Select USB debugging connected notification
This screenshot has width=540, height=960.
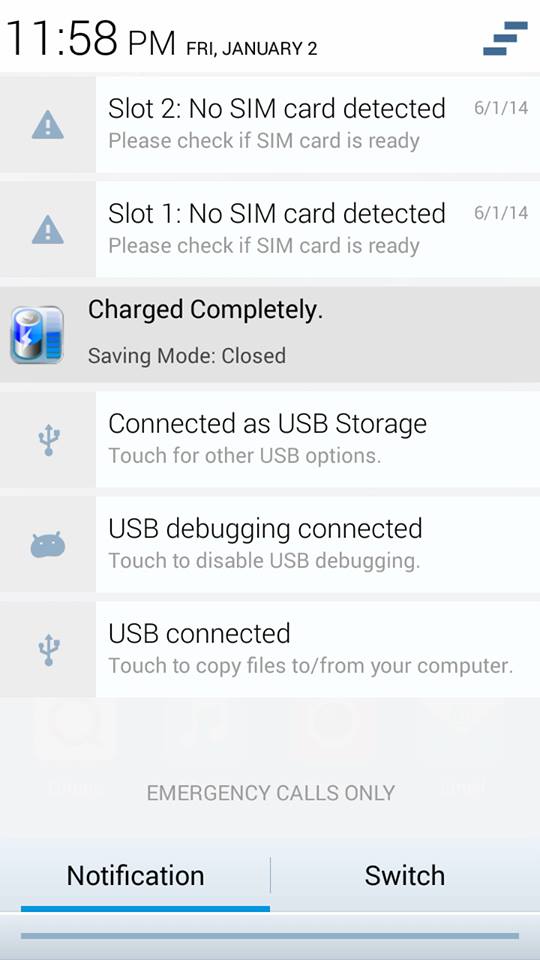(x=270, y=544)
